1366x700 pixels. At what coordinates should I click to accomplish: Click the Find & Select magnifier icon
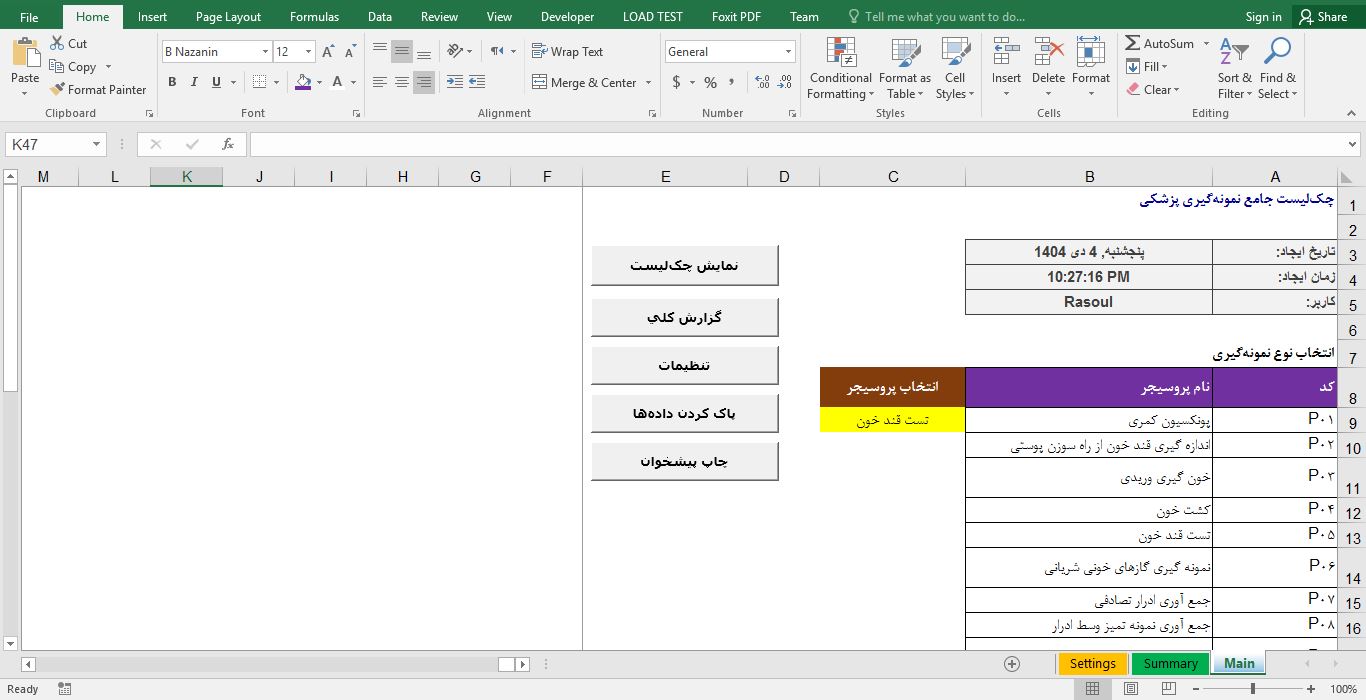click(x=1277, y=52)
